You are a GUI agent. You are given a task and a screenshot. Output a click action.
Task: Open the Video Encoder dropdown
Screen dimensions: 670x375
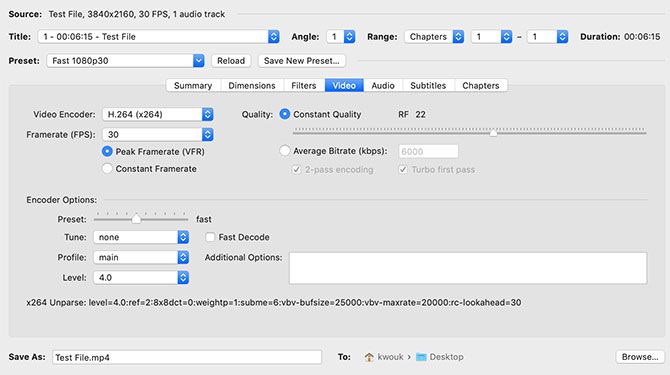[x=158, y=114]
